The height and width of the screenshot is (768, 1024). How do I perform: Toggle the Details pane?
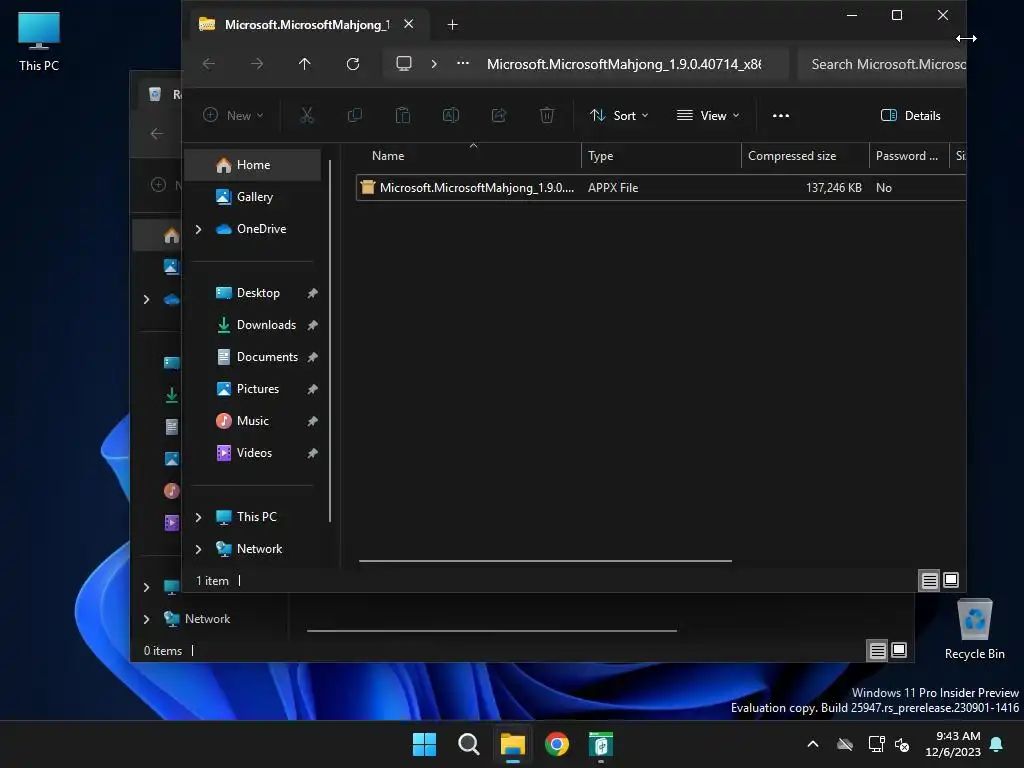(x=910, y=116)
